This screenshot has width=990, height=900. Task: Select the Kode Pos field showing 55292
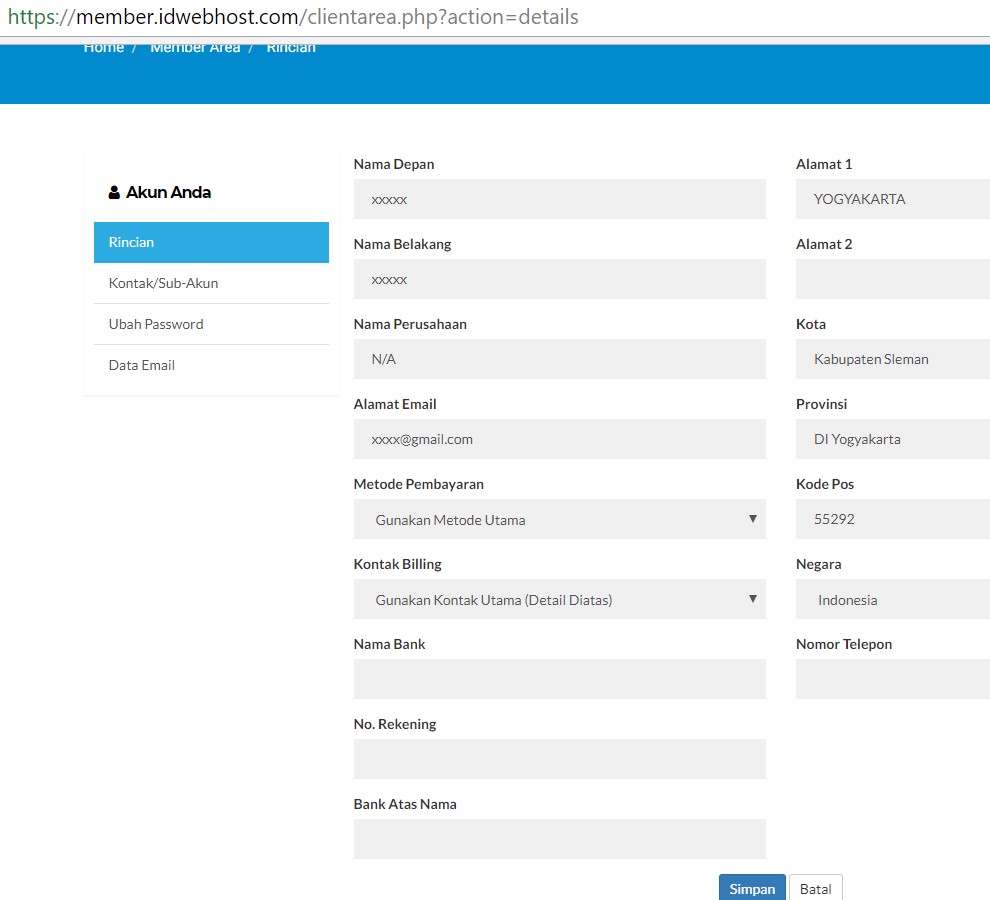coord(892,519)
